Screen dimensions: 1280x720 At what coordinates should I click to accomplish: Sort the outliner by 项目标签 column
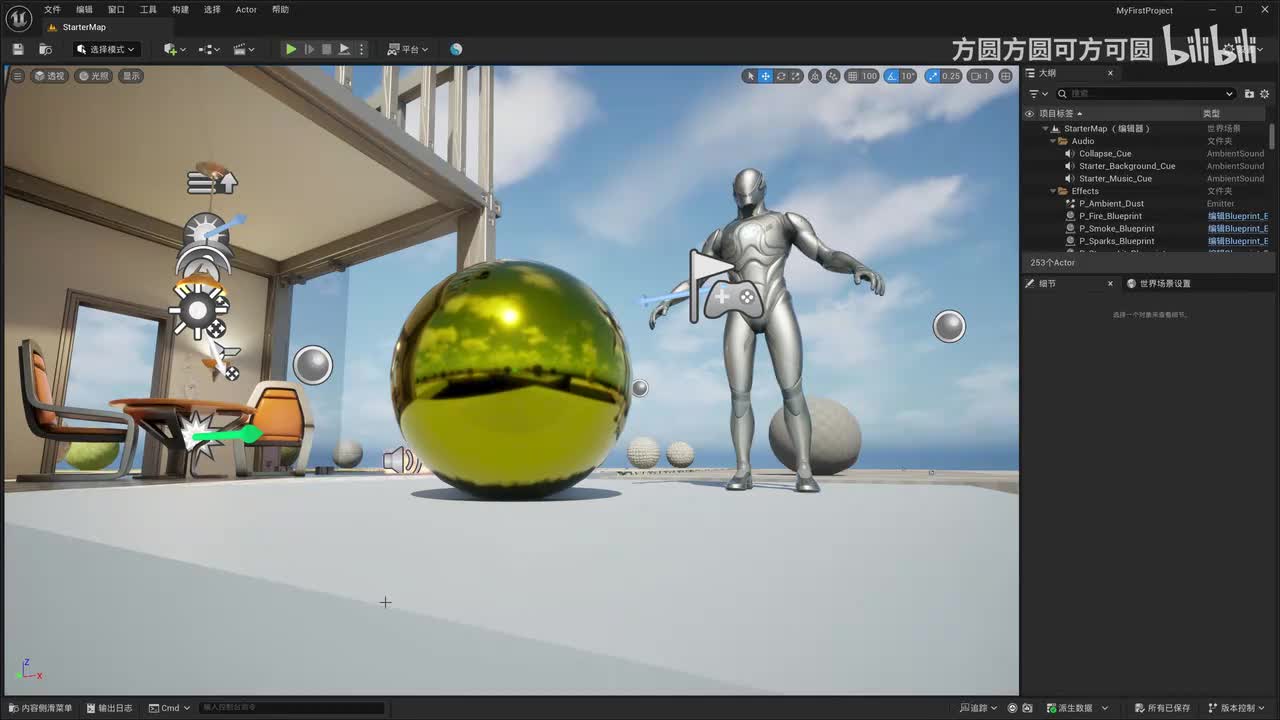[1060, 114]
